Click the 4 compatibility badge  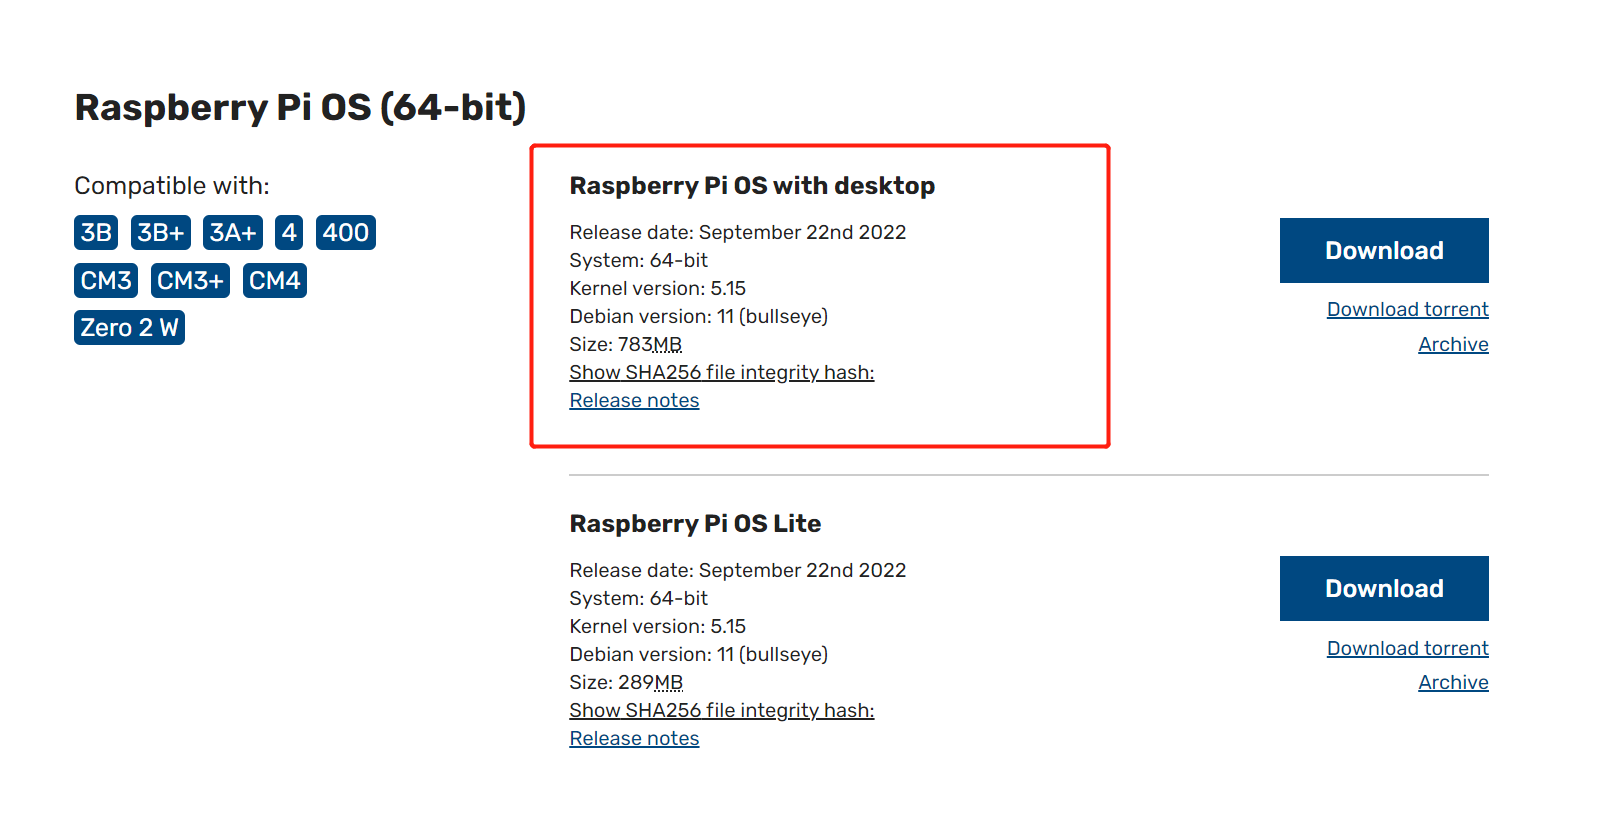click(x=289, y=232)
